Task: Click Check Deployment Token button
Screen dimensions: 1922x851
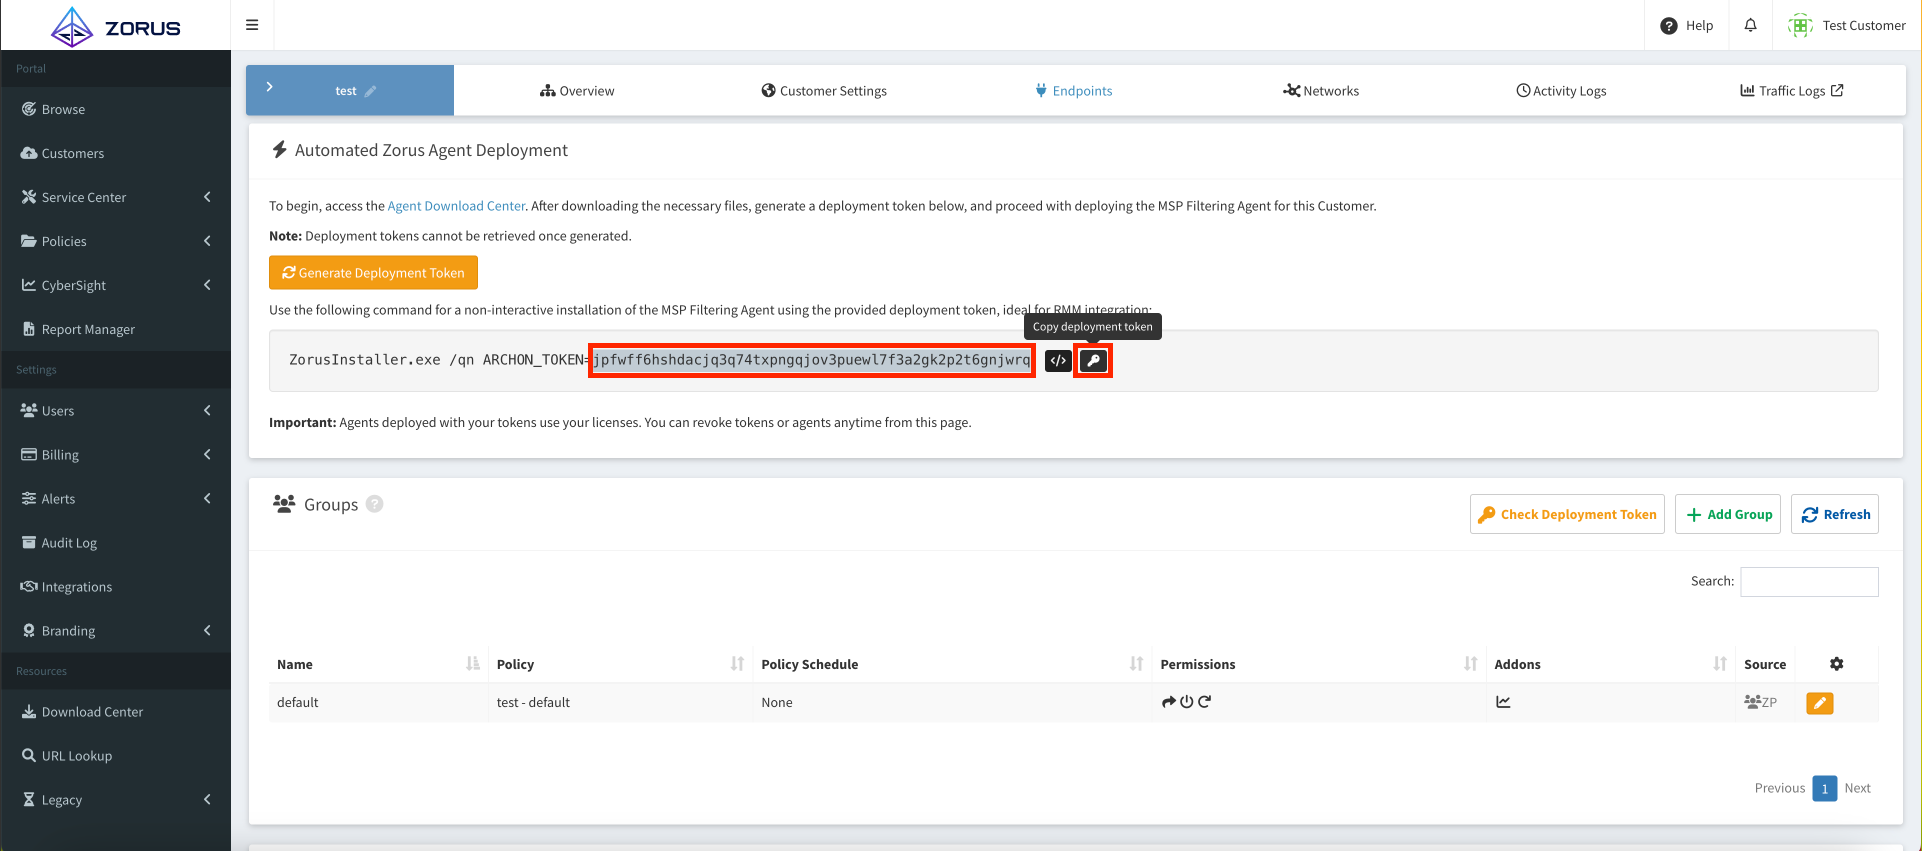Action: pyautogui.click(x=1566, y=514)
